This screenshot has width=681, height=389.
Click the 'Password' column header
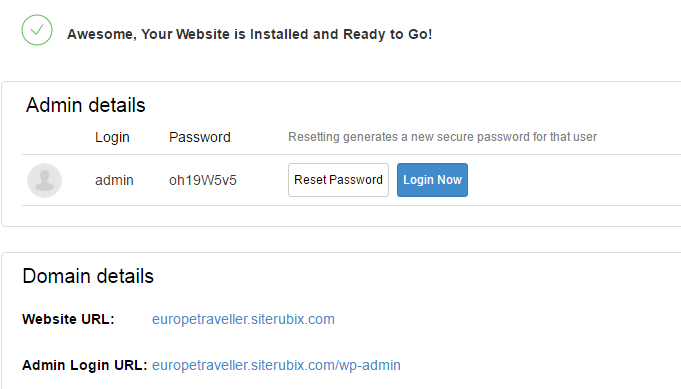coord(200,137)
